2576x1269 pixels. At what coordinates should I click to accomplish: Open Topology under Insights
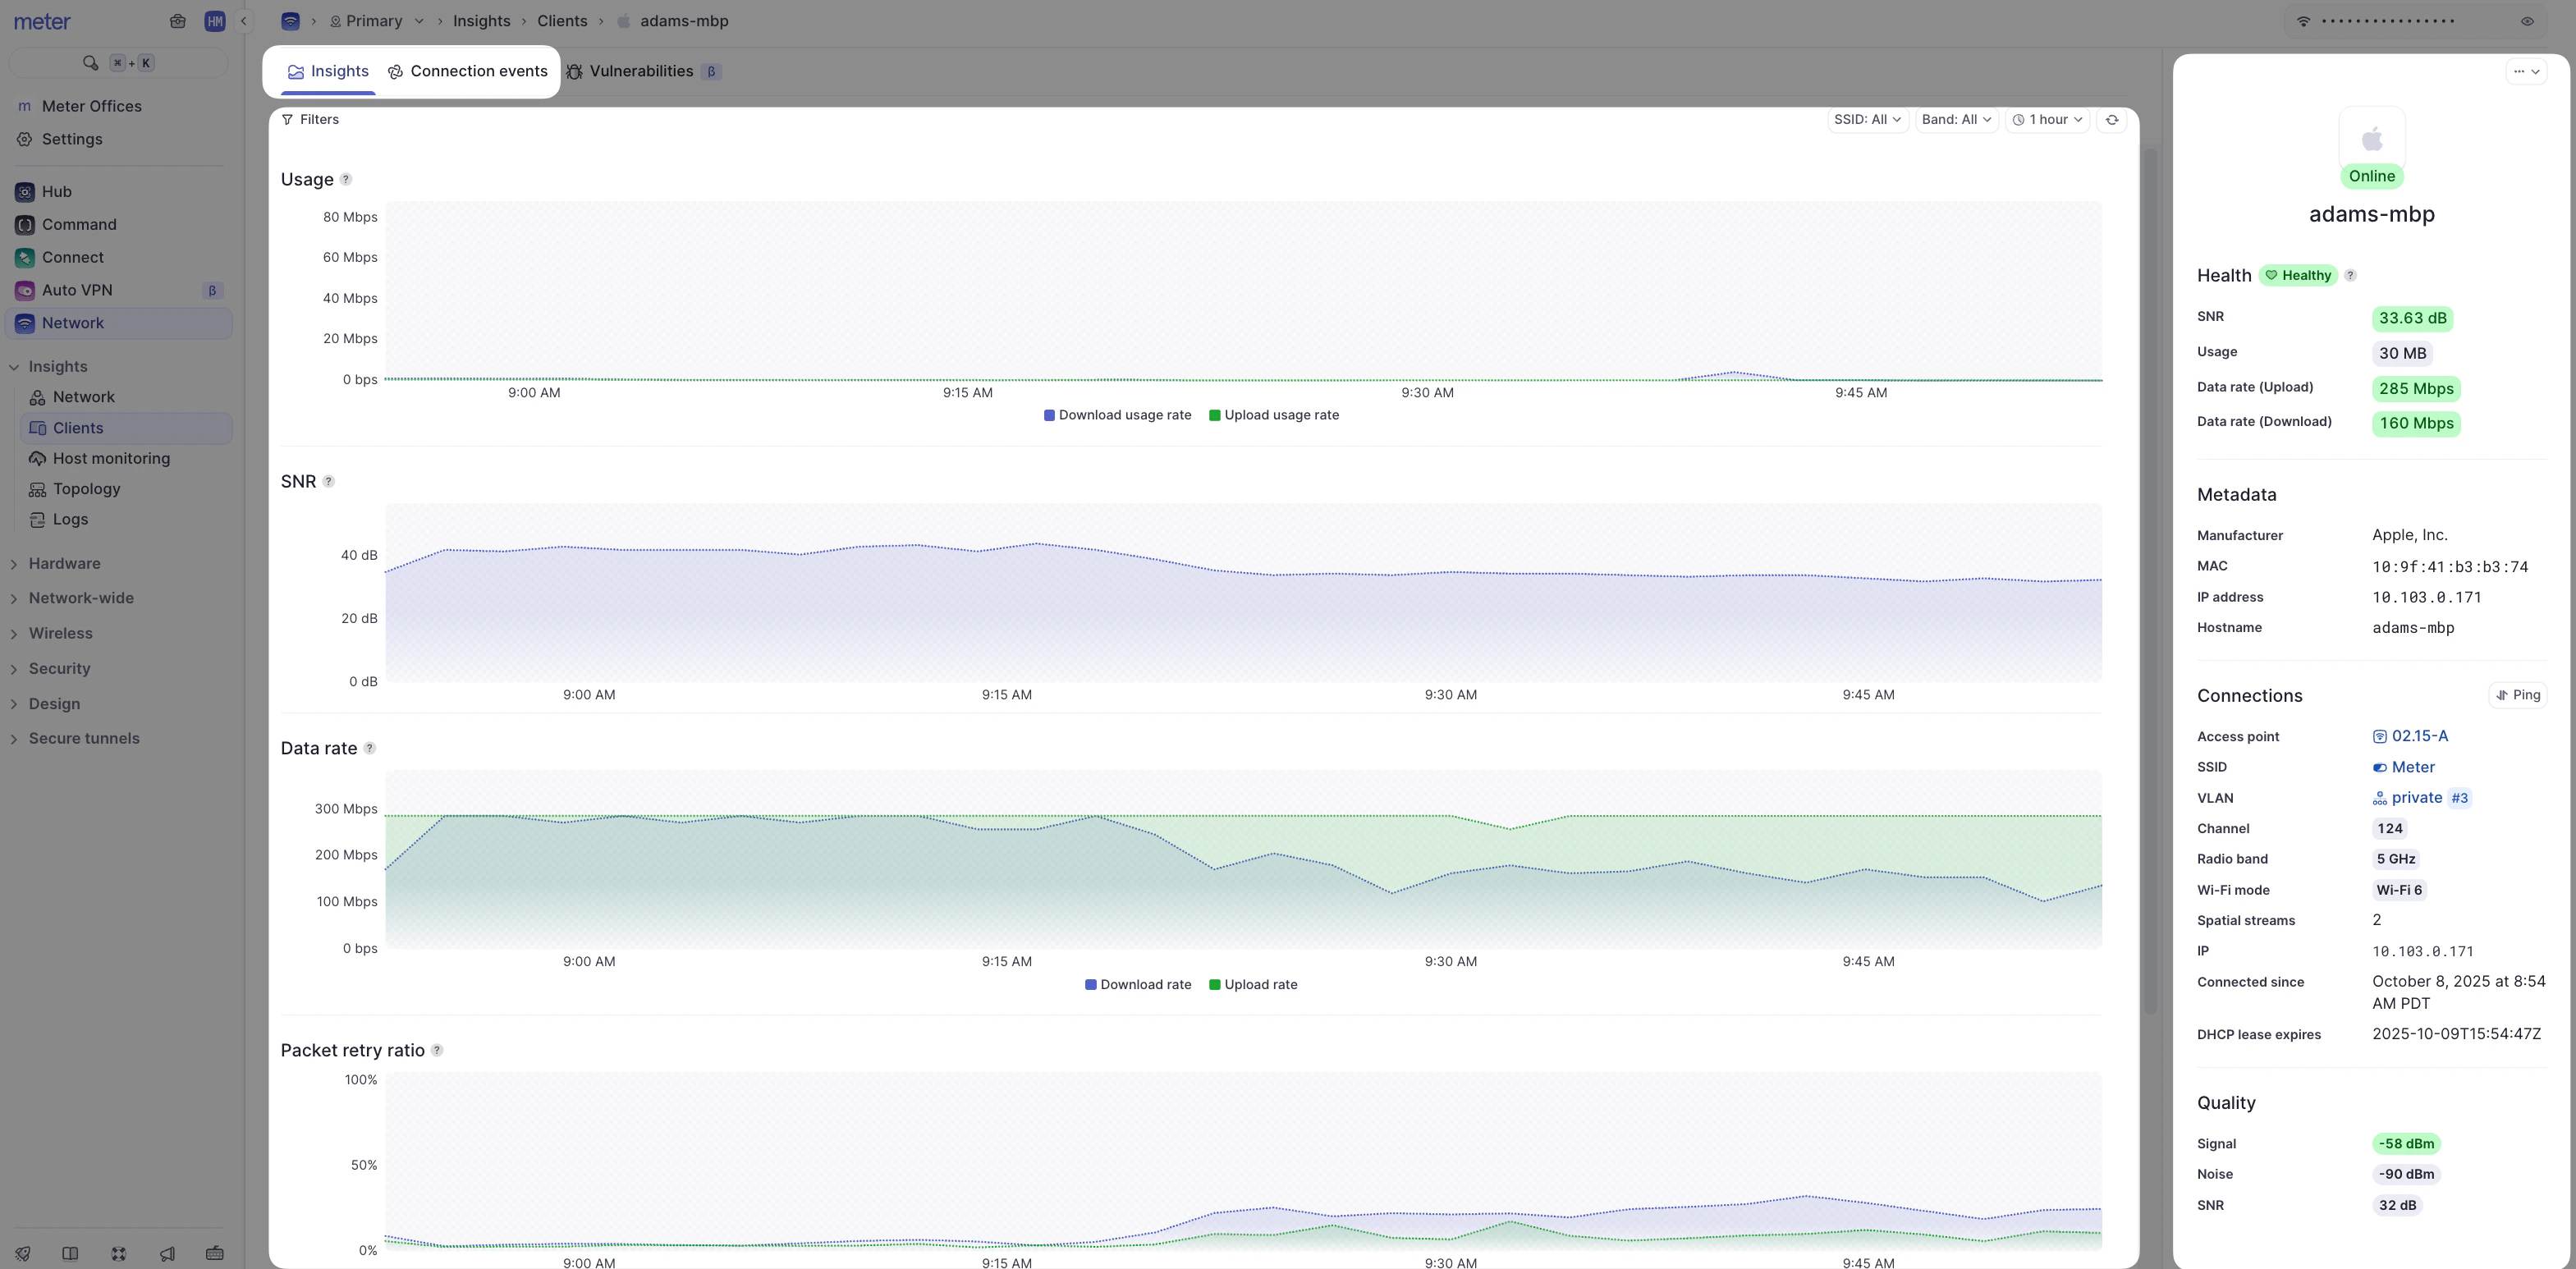pos(86,489)
